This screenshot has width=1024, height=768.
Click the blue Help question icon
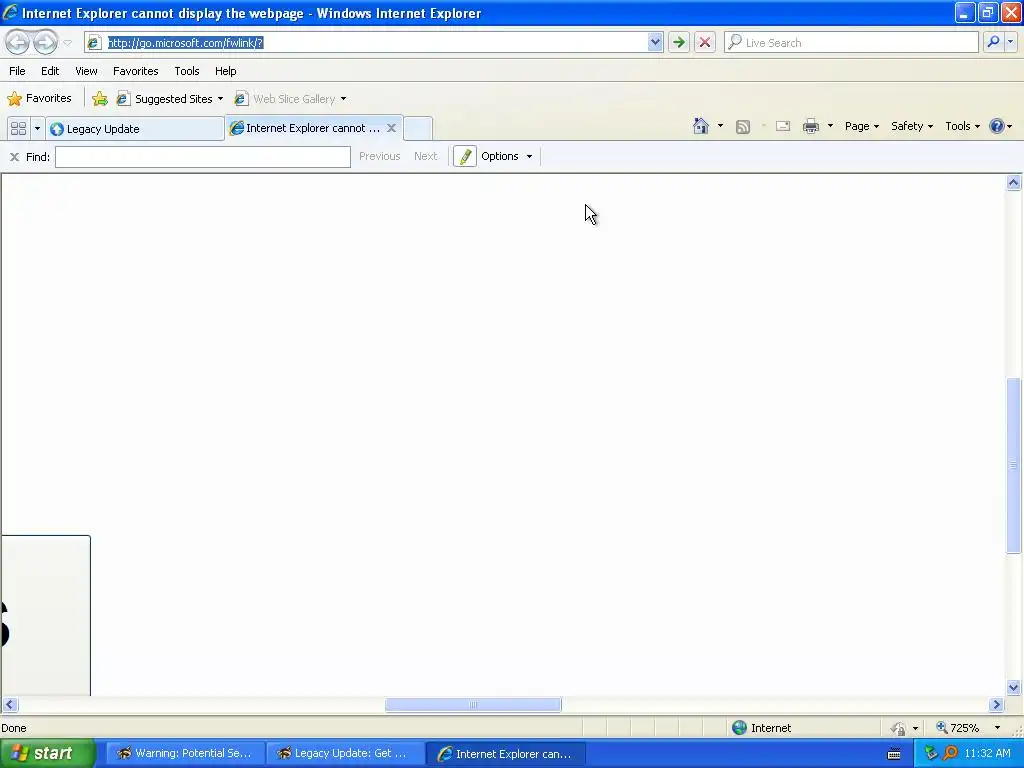(x=996, y=126)
